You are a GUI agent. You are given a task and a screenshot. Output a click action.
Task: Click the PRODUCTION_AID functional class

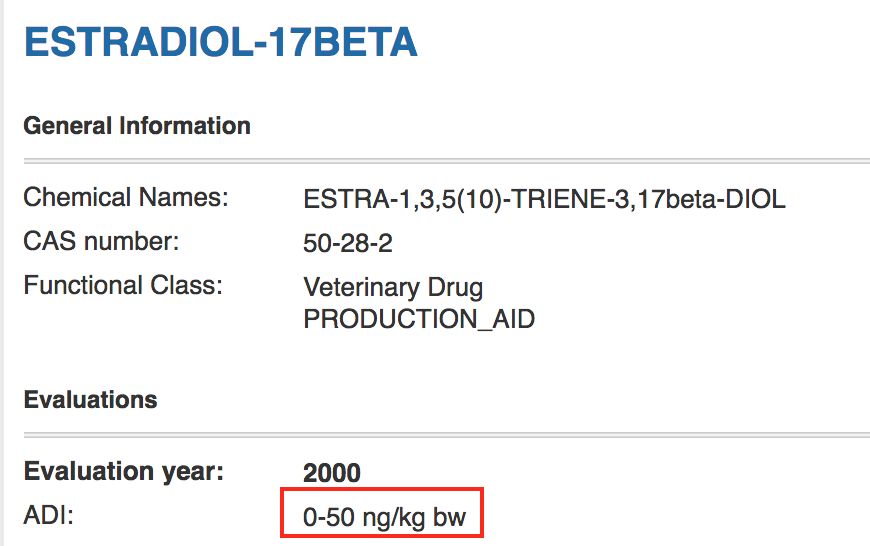tap(419, 319)
